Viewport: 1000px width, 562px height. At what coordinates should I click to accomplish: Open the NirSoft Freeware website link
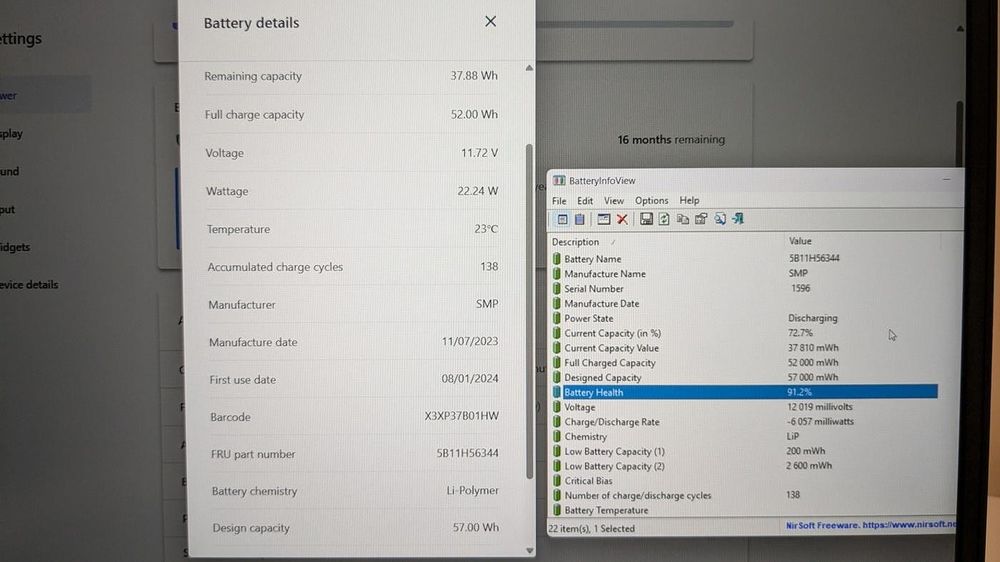(871, 525)
